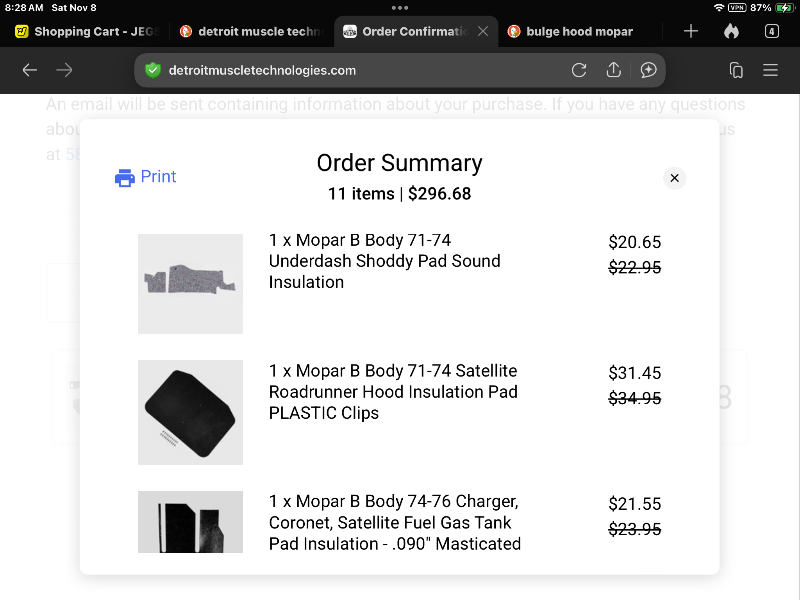Open the AI chat assistant icon

tap(648, 70)
